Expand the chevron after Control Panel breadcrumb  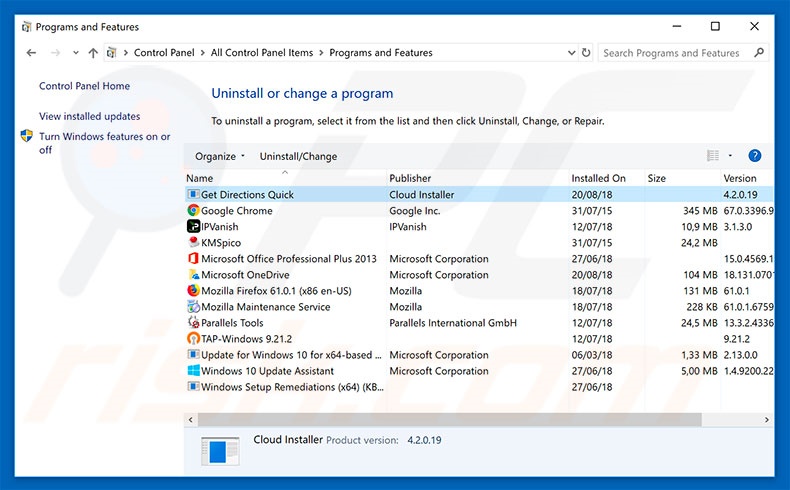point(203,53)
